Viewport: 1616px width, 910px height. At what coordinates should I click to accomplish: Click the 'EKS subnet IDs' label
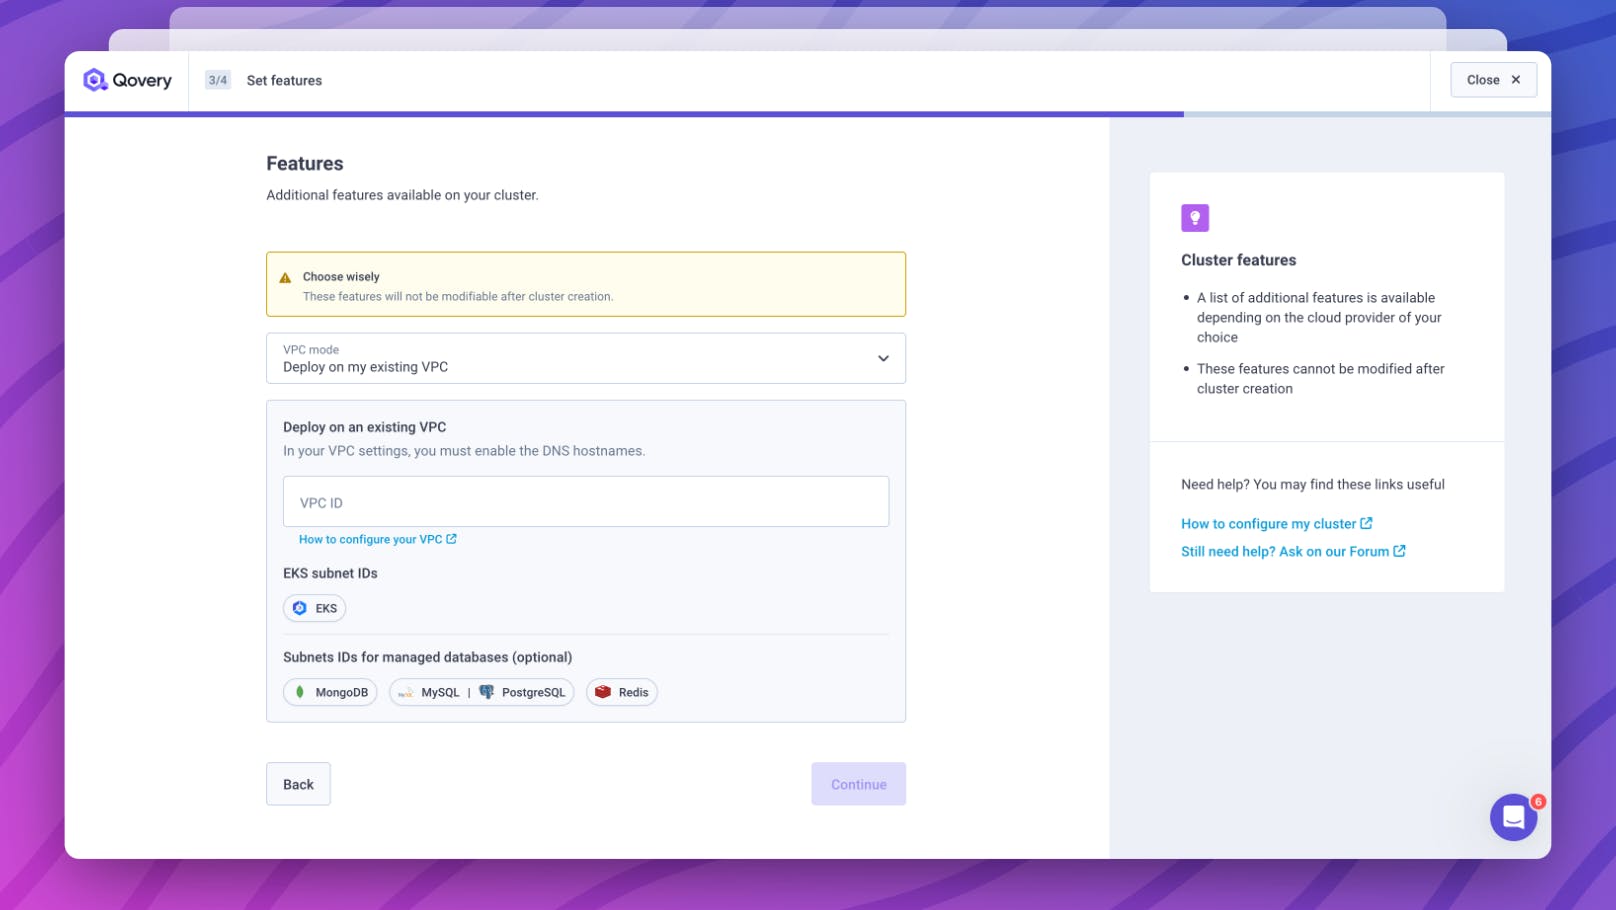(x=331, y=573)
